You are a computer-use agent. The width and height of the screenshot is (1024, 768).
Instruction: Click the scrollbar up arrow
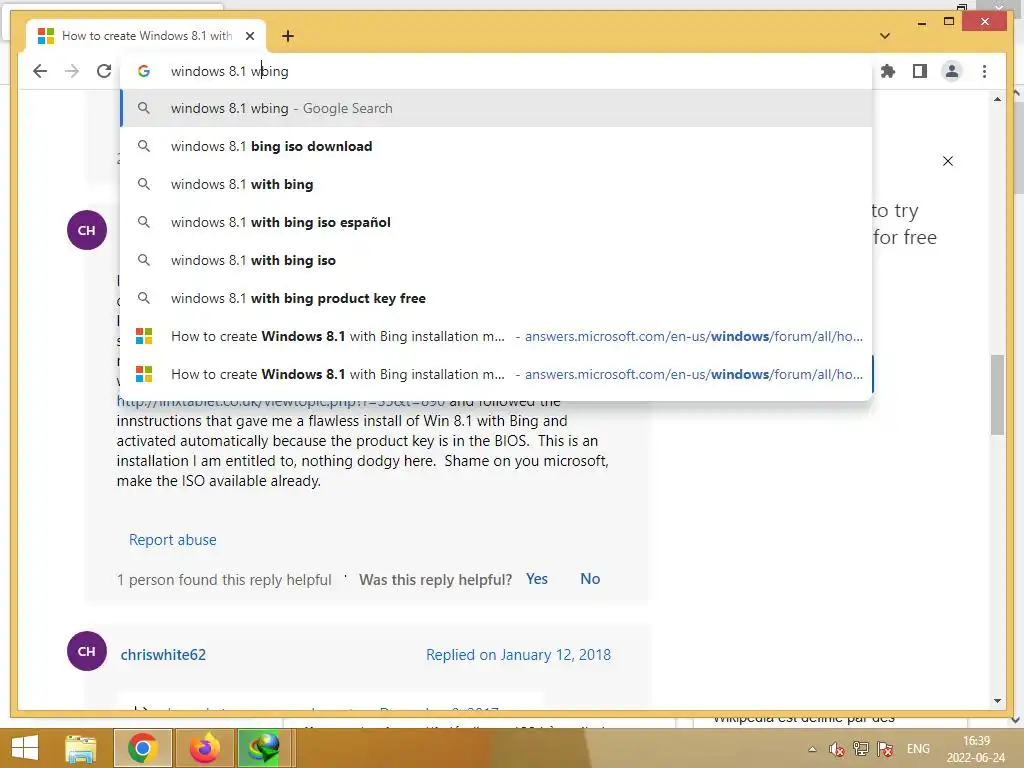(x=997, y=99)
